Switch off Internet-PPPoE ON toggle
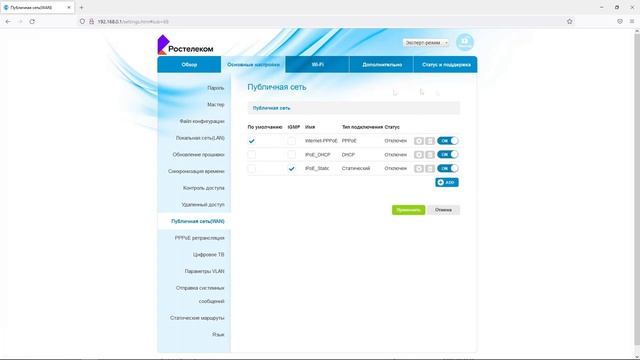Image resolution: width=640 pixels, height=360 pixels. point(447,141)
